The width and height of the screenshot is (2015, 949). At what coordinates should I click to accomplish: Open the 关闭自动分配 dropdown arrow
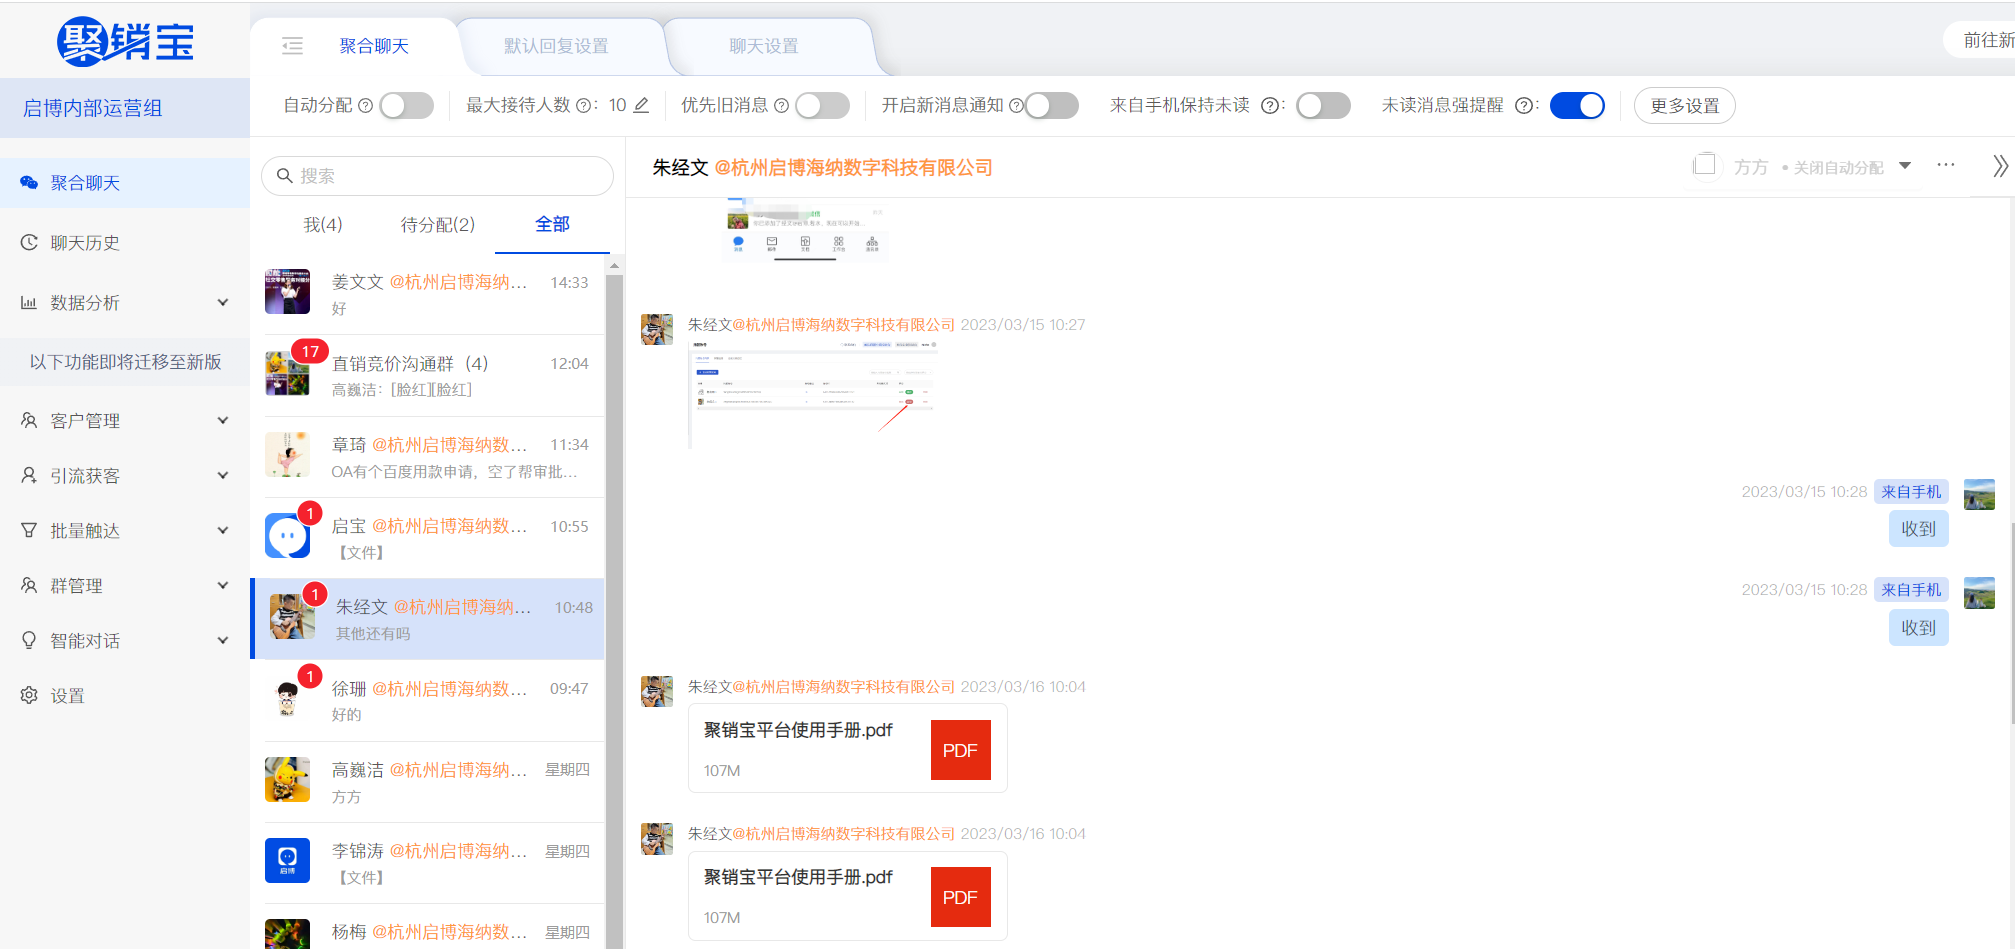tap(1905, 166)
